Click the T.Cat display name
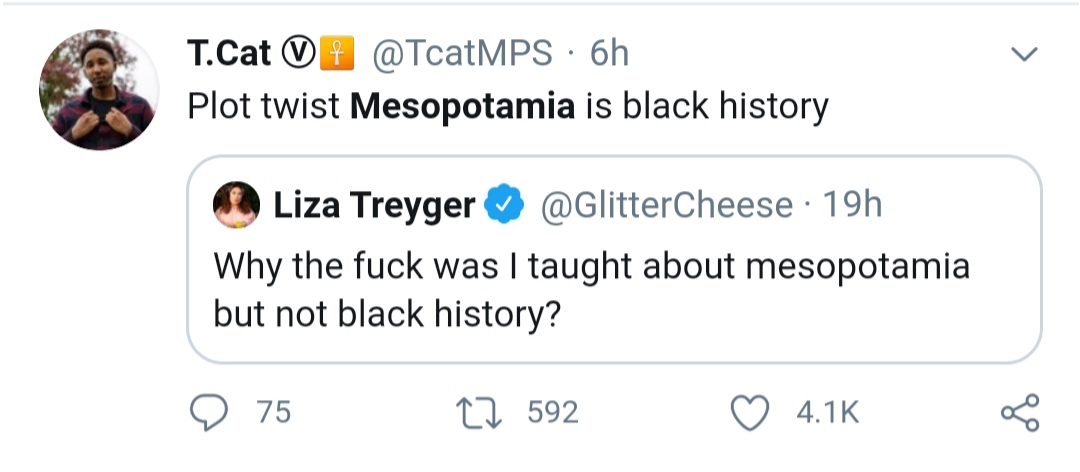The width and height of the screenshot is (1080, 472). [229, 53]
